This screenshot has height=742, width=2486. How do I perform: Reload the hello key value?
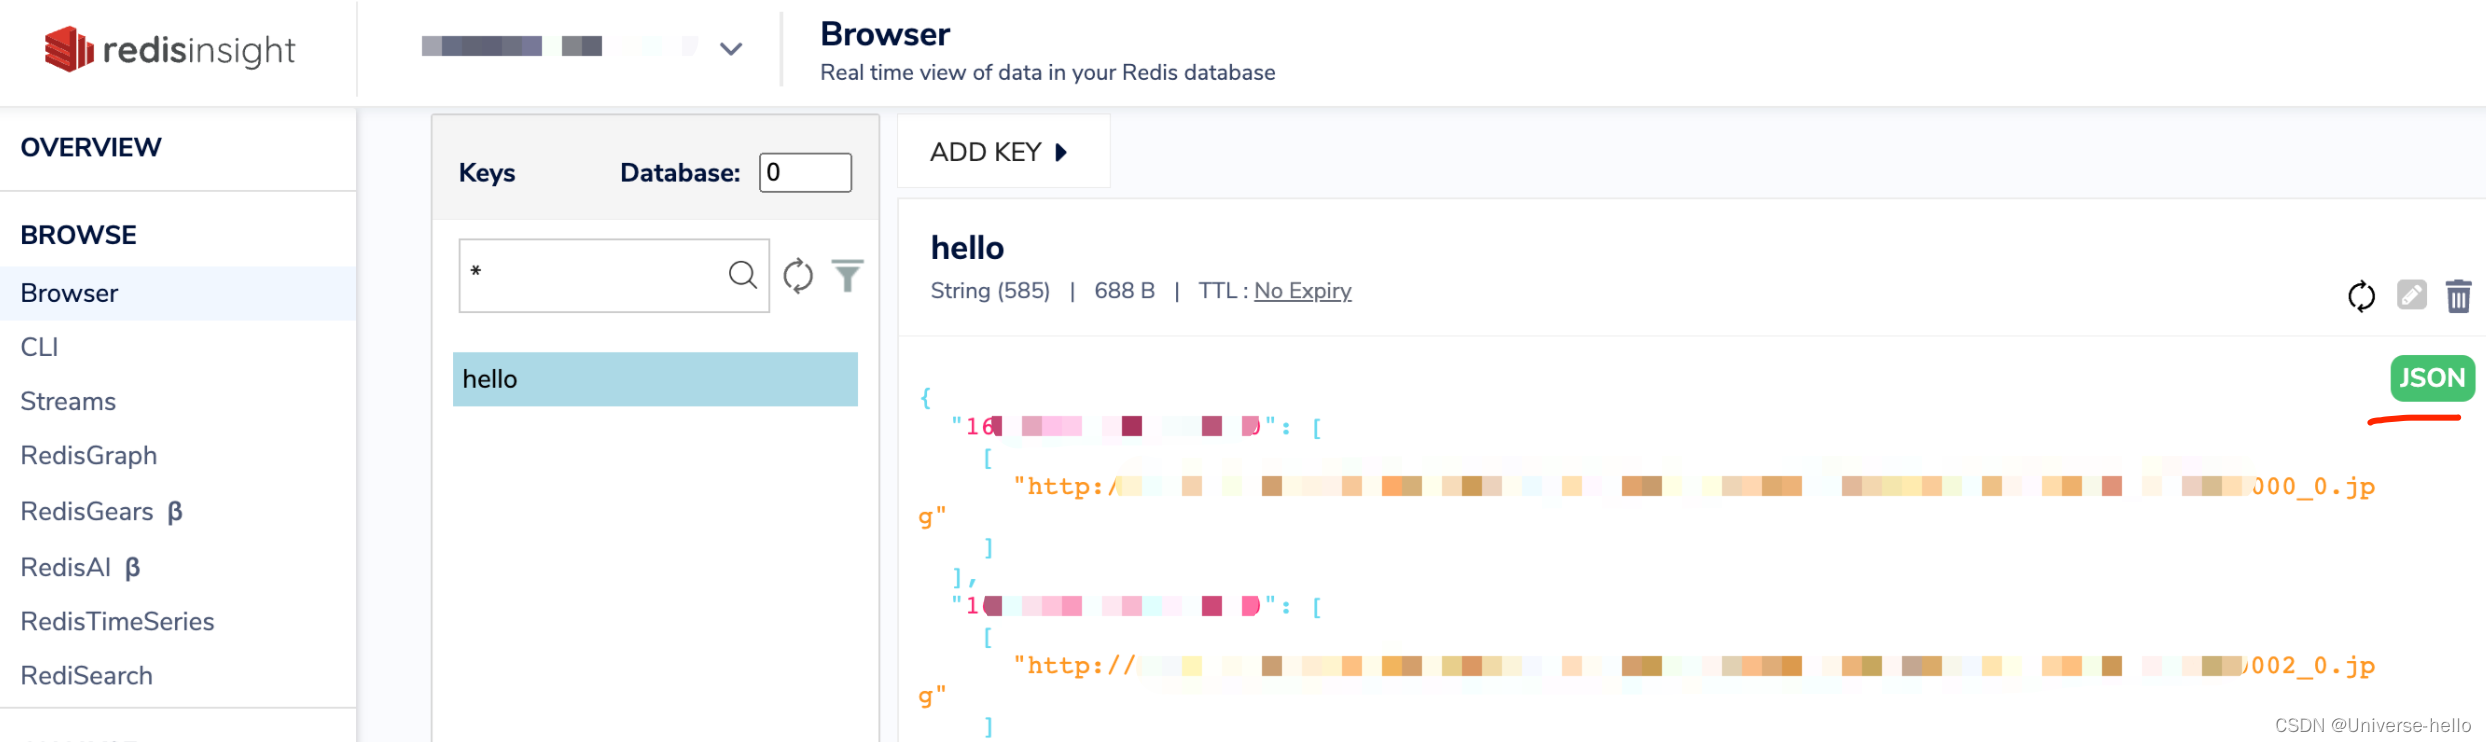pos(2361,296)
